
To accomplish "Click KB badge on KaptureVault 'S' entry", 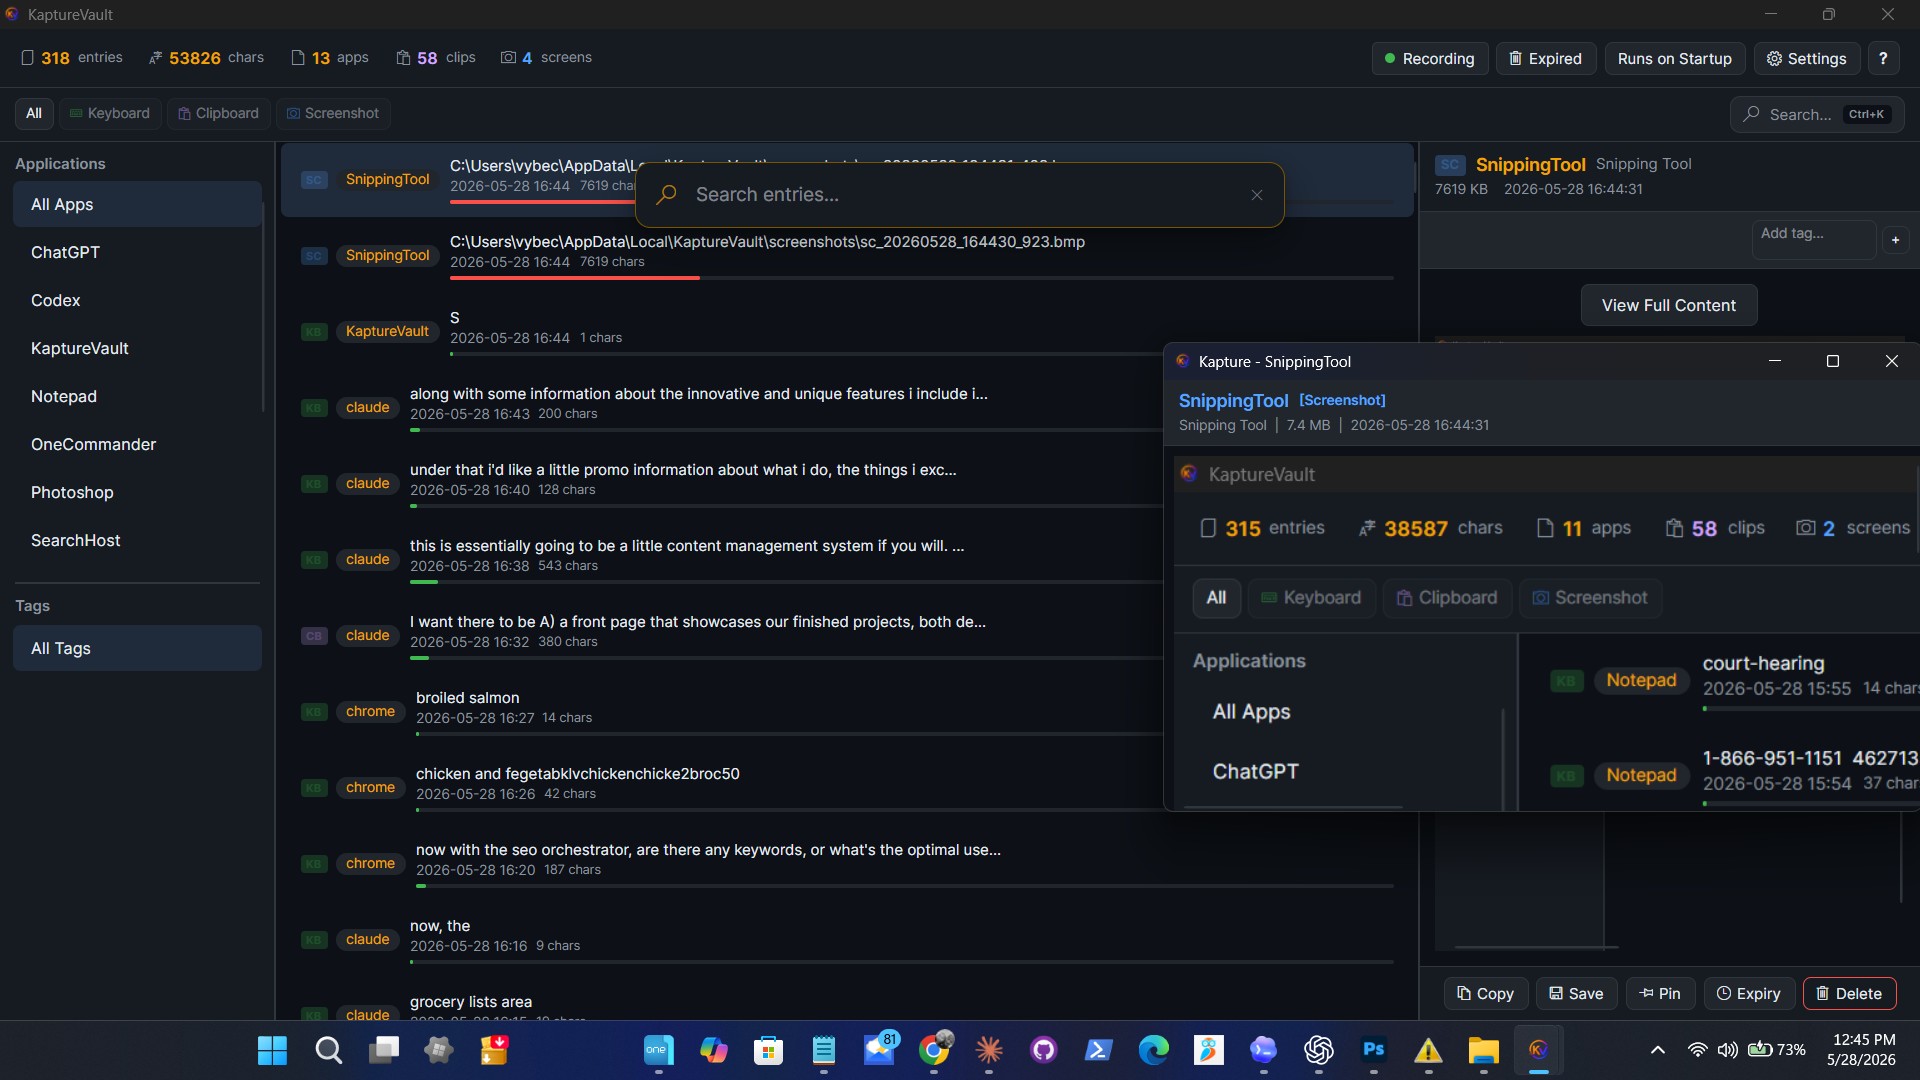I will pyautogui.click(x=314, y=332).
